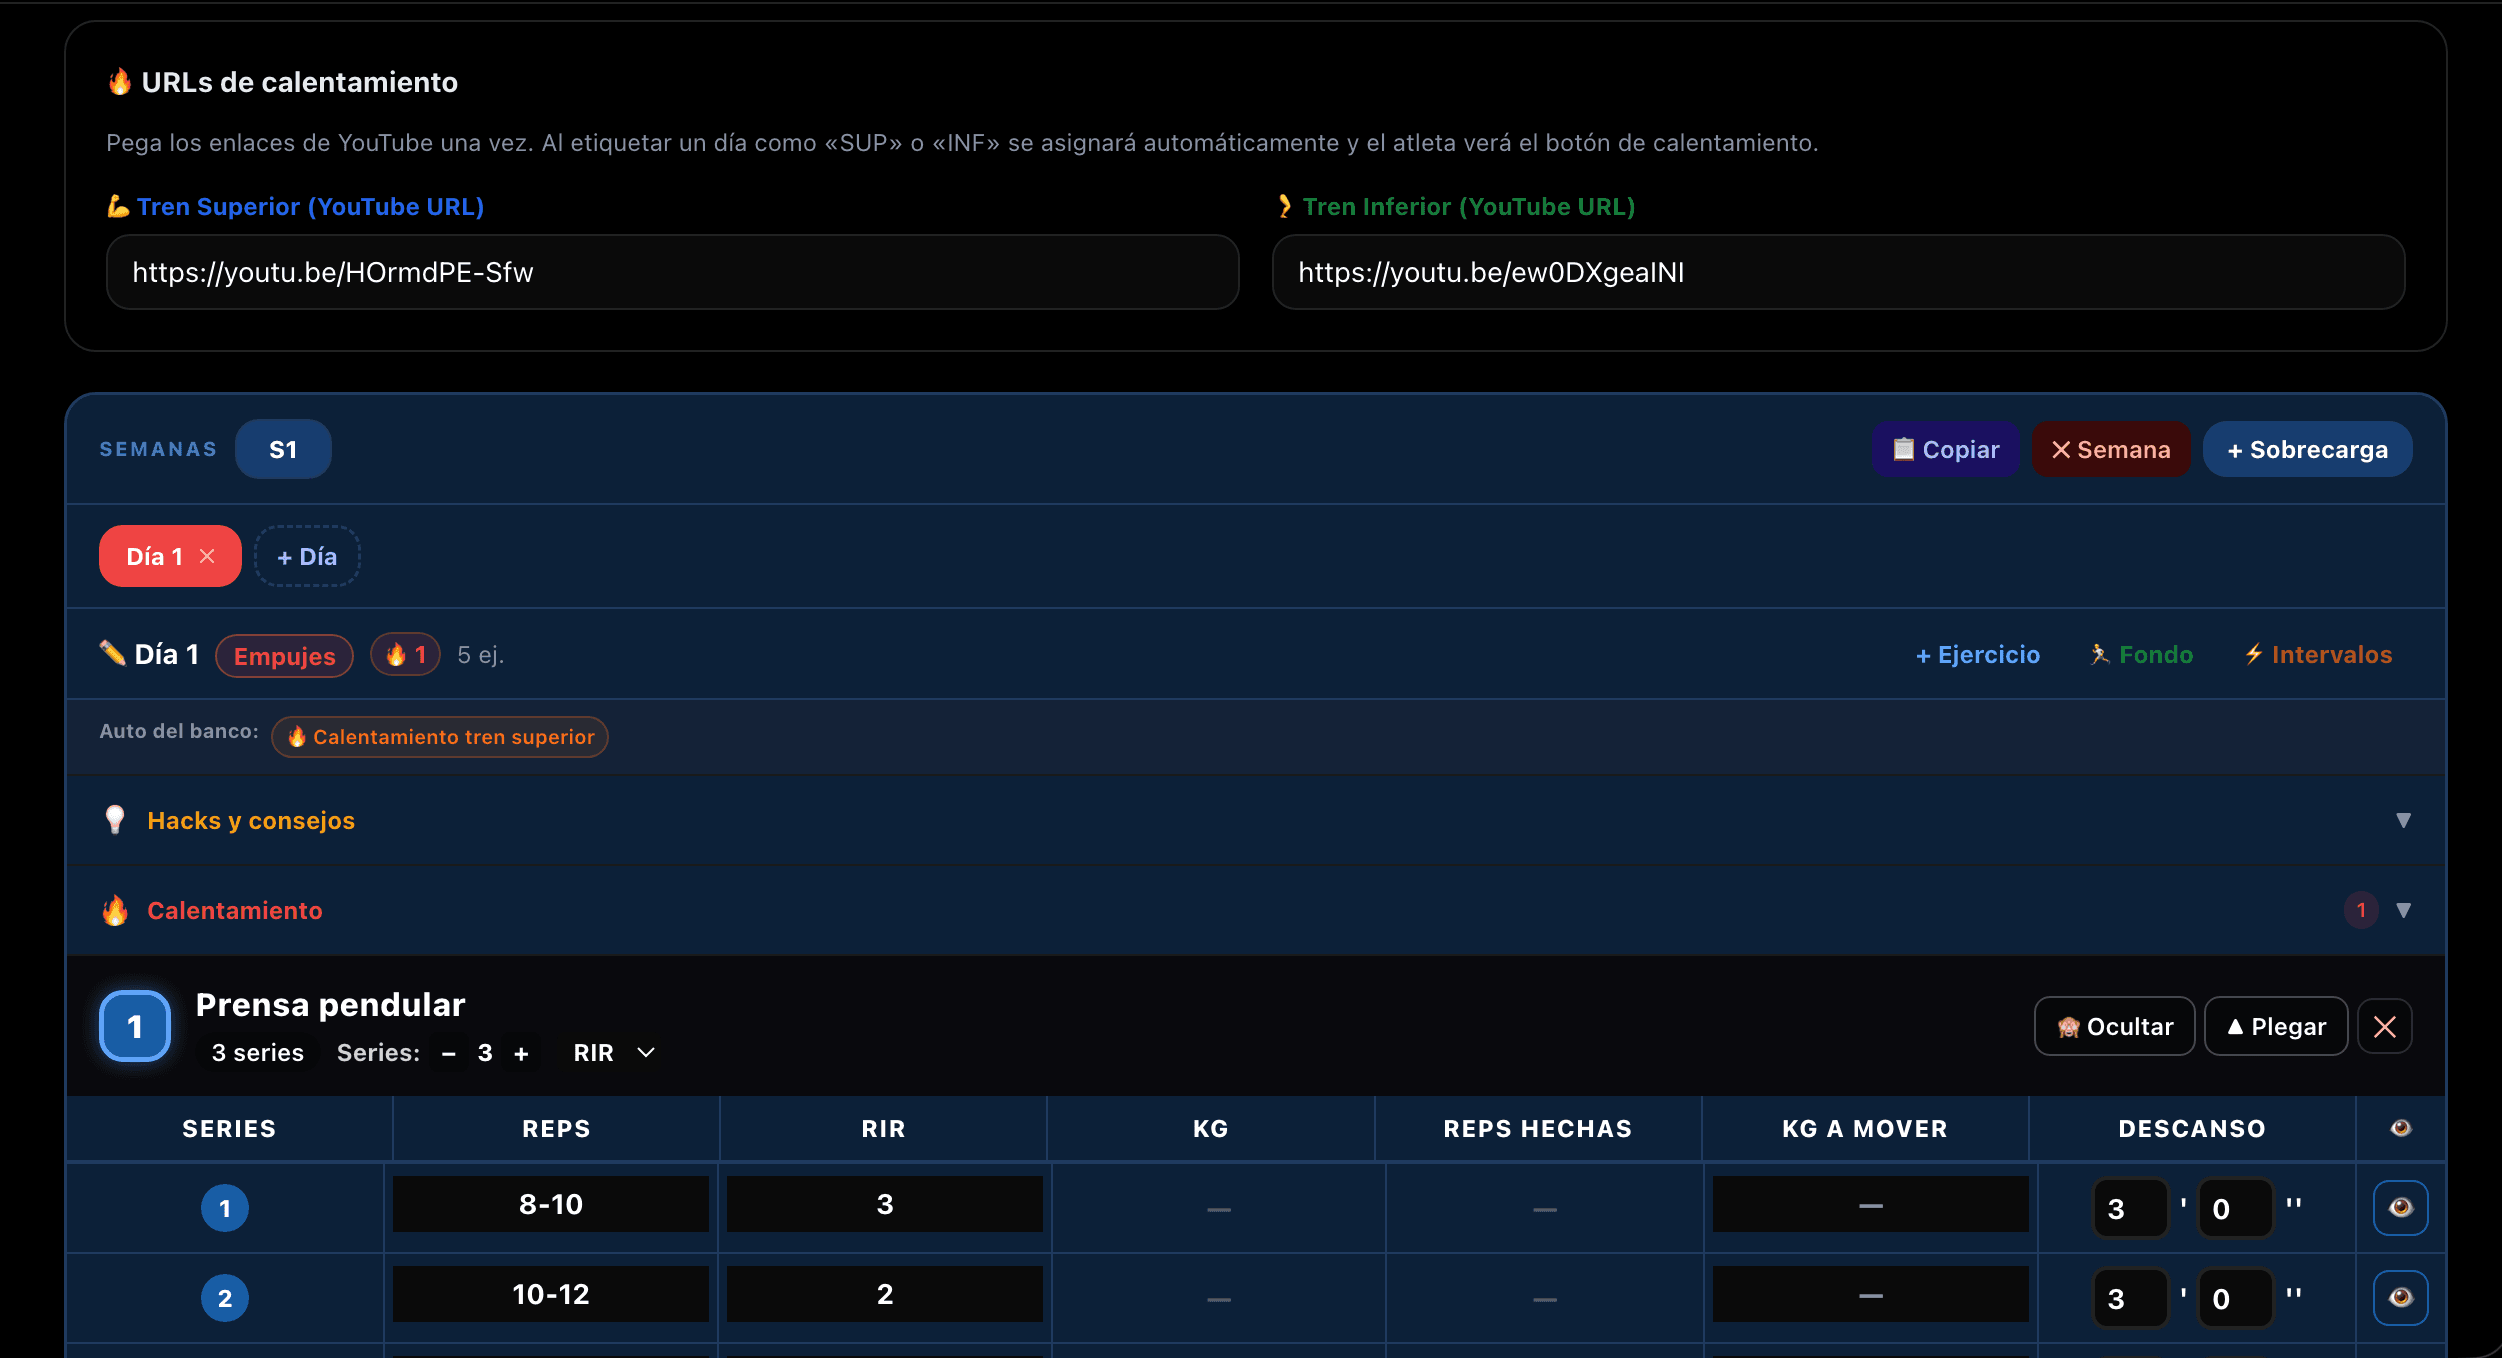
Task: Click the pencil icon next to Día 1
Action: [112, 654]
